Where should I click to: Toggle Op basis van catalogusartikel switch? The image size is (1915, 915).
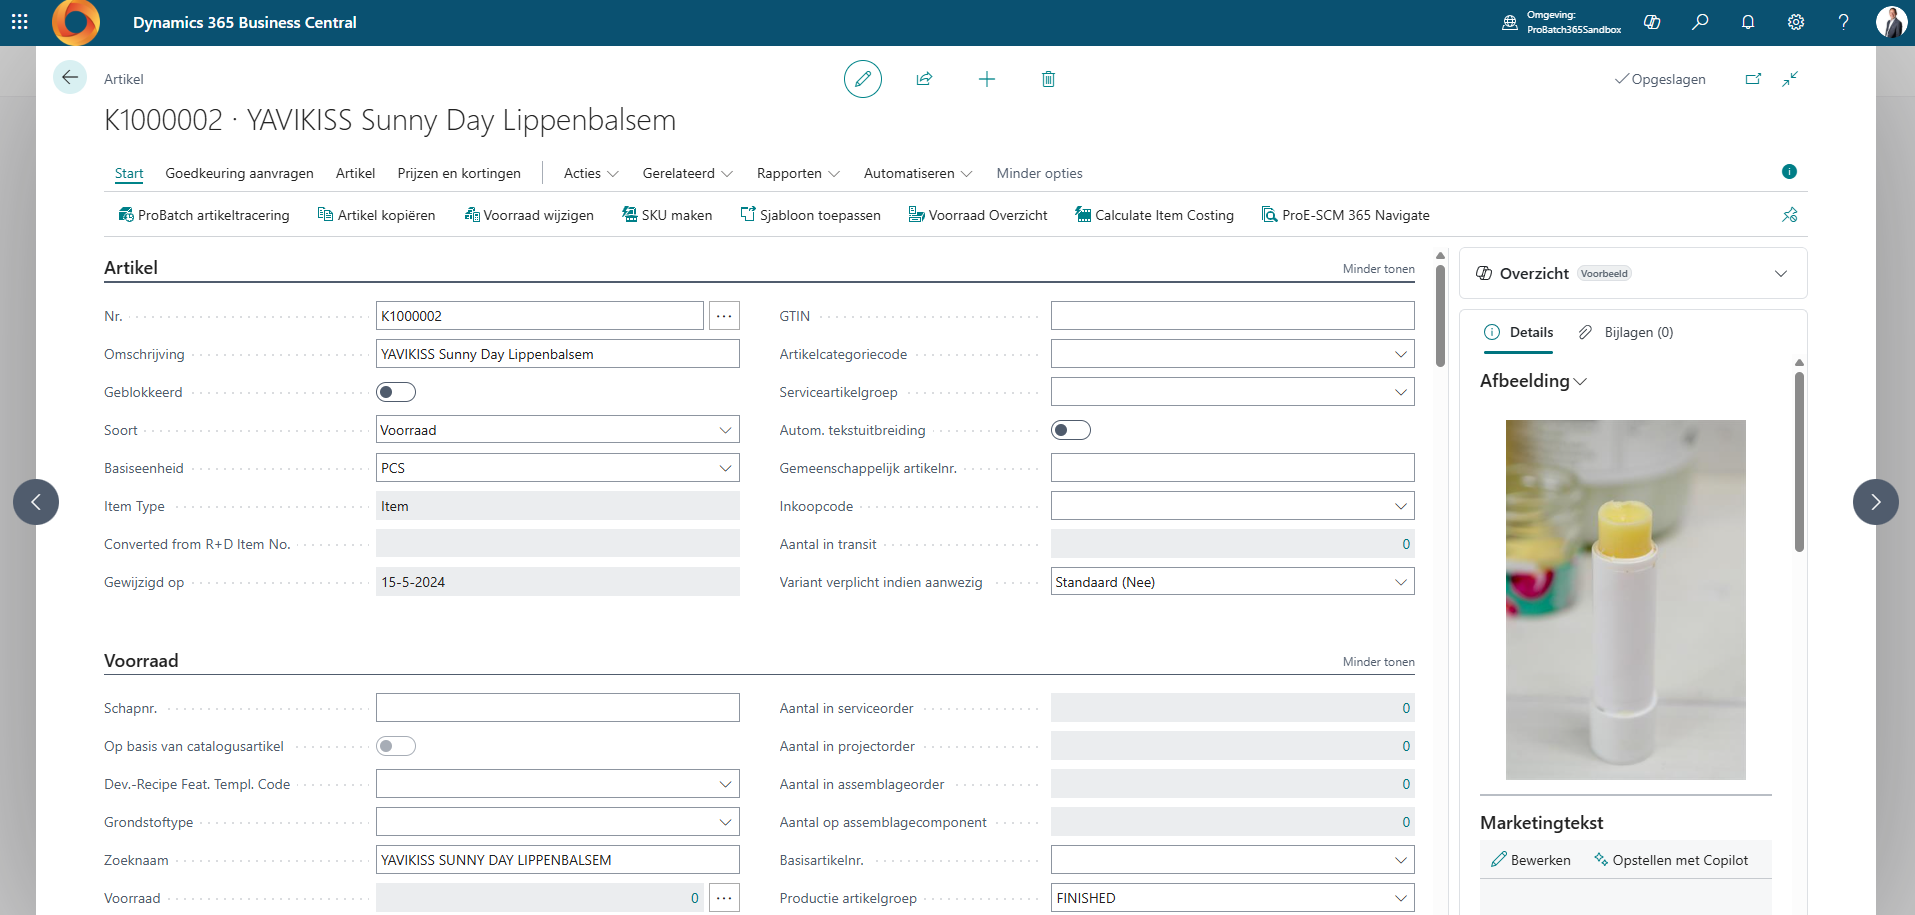(396, 746)
